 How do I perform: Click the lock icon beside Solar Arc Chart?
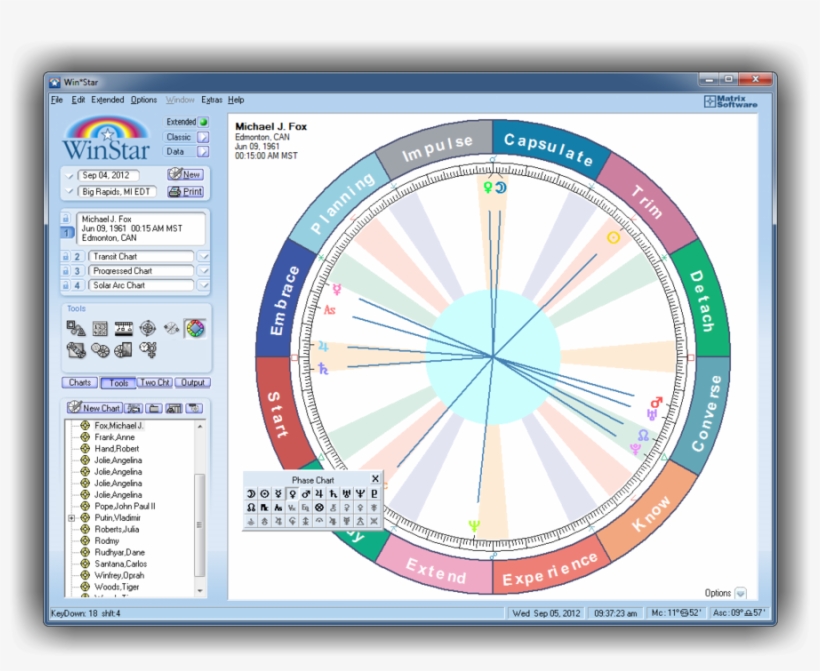pyautogui.click(x=66, y=285)
